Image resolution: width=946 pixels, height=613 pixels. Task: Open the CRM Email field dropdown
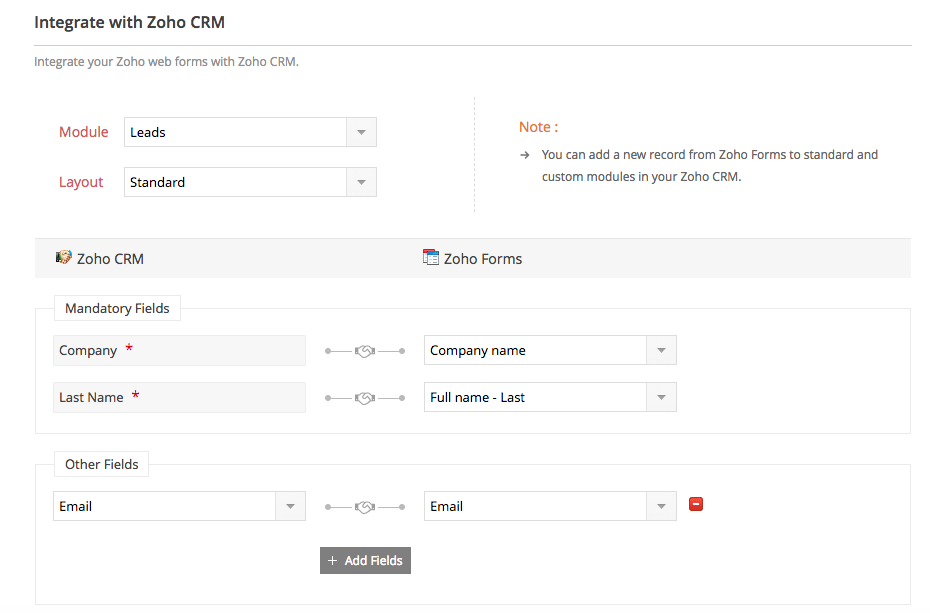179,506
